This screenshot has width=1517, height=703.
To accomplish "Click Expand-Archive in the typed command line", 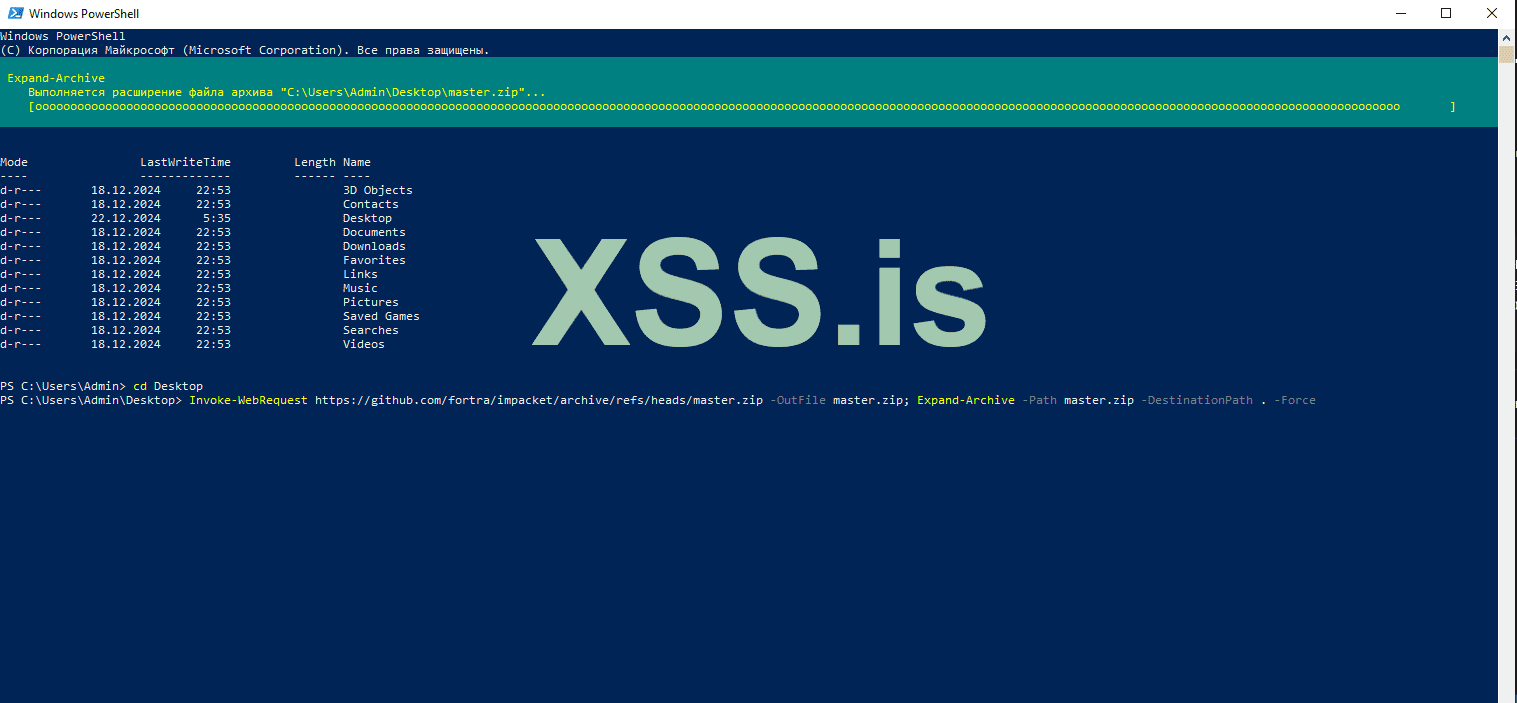I will click(x=965, y=400).
